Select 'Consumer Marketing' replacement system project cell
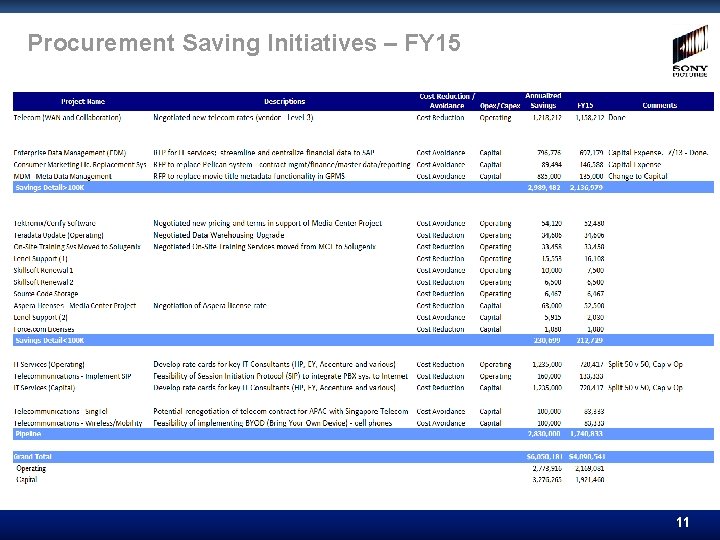This screenshot has width=720, height=540. [80, 164]
